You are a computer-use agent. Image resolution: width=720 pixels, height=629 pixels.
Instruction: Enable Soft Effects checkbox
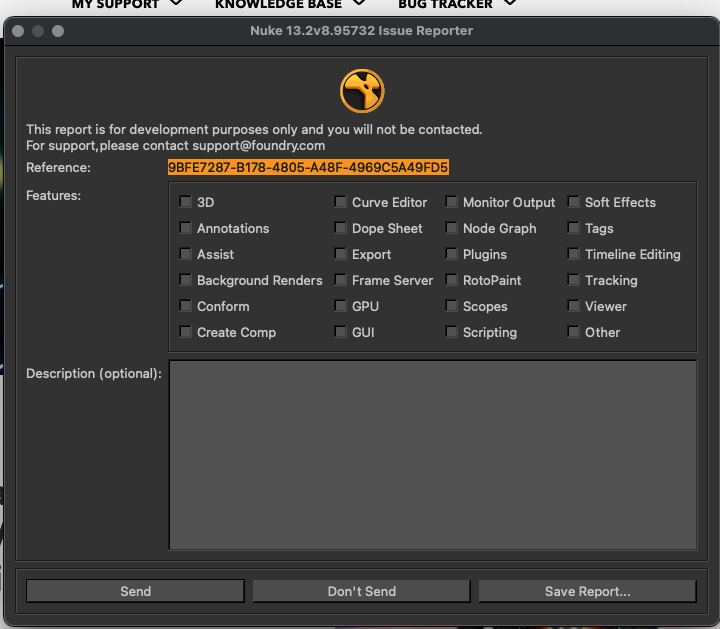point(574,202)
